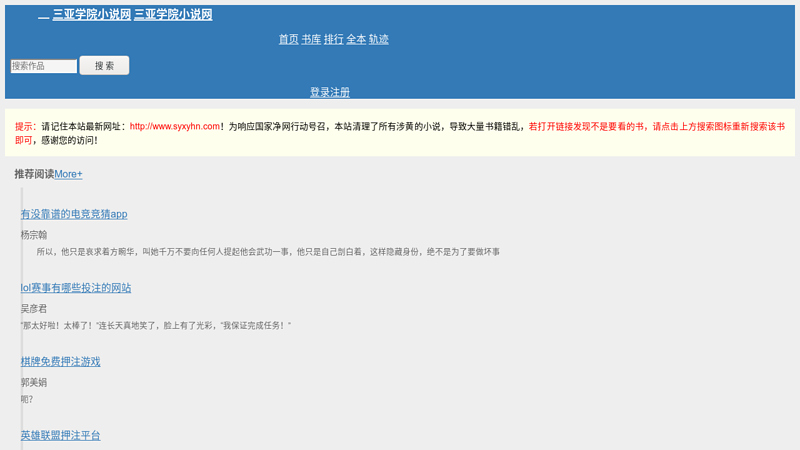The height and width of the screenshot is (450, 800).
Task: Click the http://www.syxyhn.com URL text
Action: tap(174, 127)
